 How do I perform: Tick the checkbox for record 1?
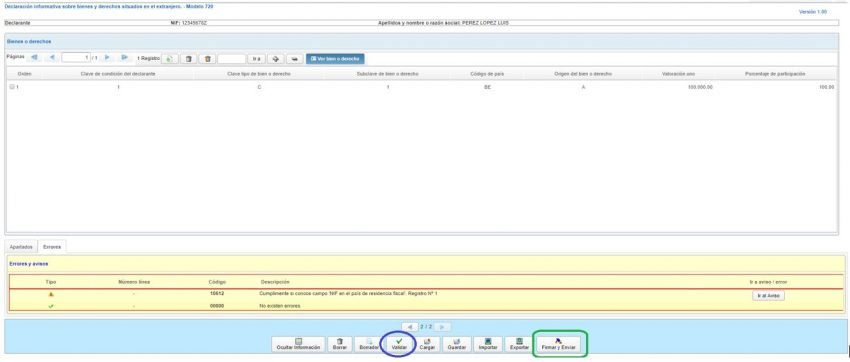pyautogui.click(x=12, y=87)
